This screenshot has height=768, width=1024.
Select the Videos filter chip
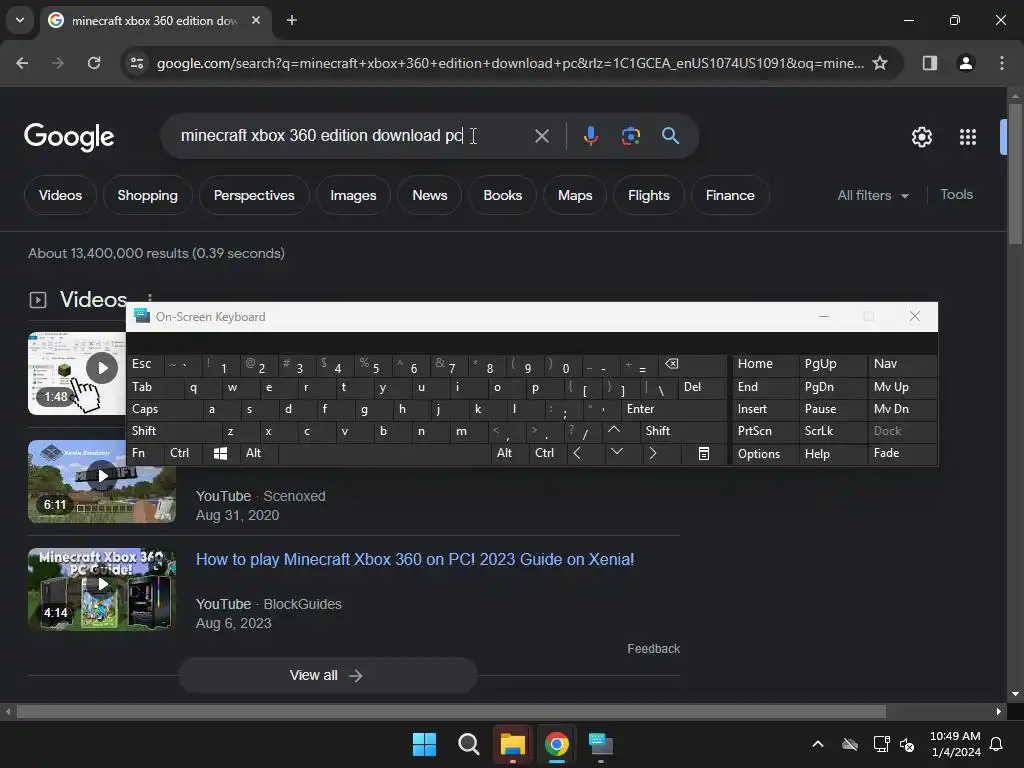pos(60,195)
